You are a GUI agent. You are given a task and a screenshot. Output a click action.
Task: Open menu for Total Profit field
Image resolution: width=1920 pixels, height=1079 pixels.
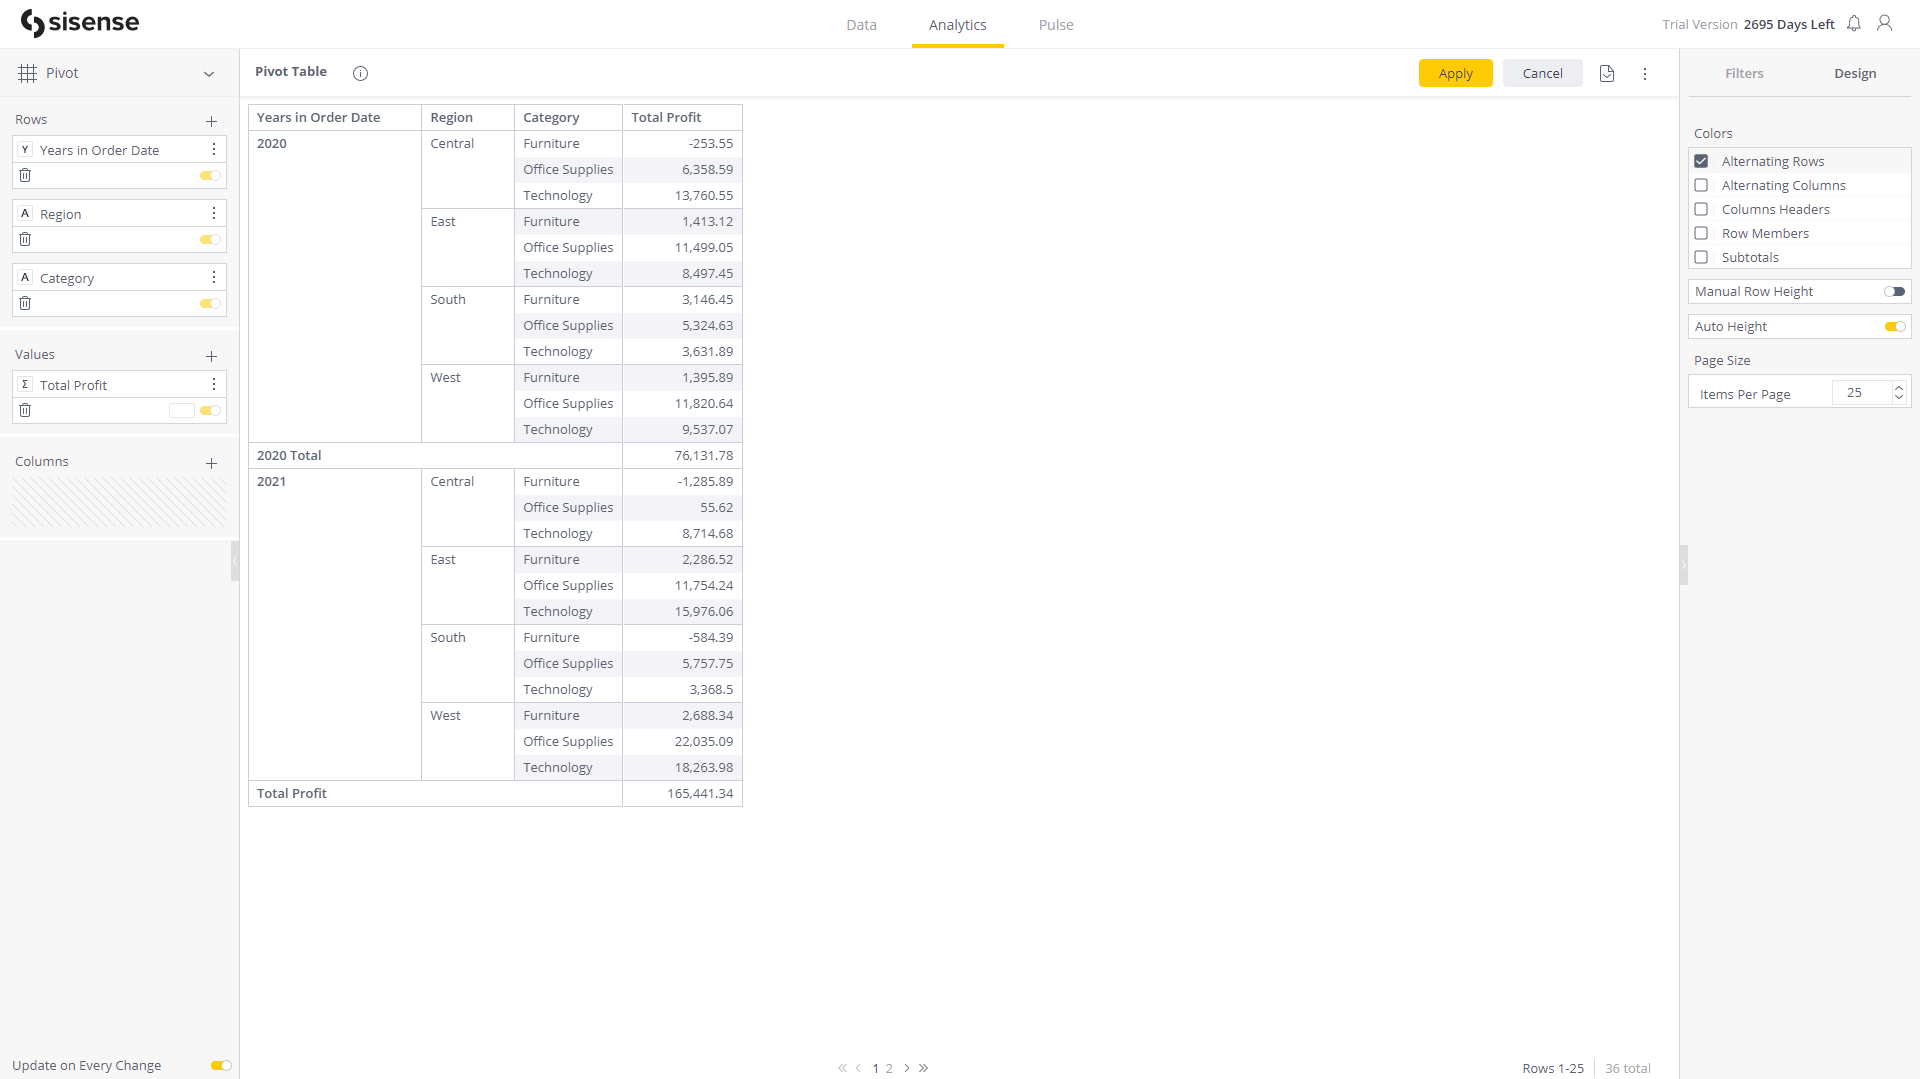[214, 384]
